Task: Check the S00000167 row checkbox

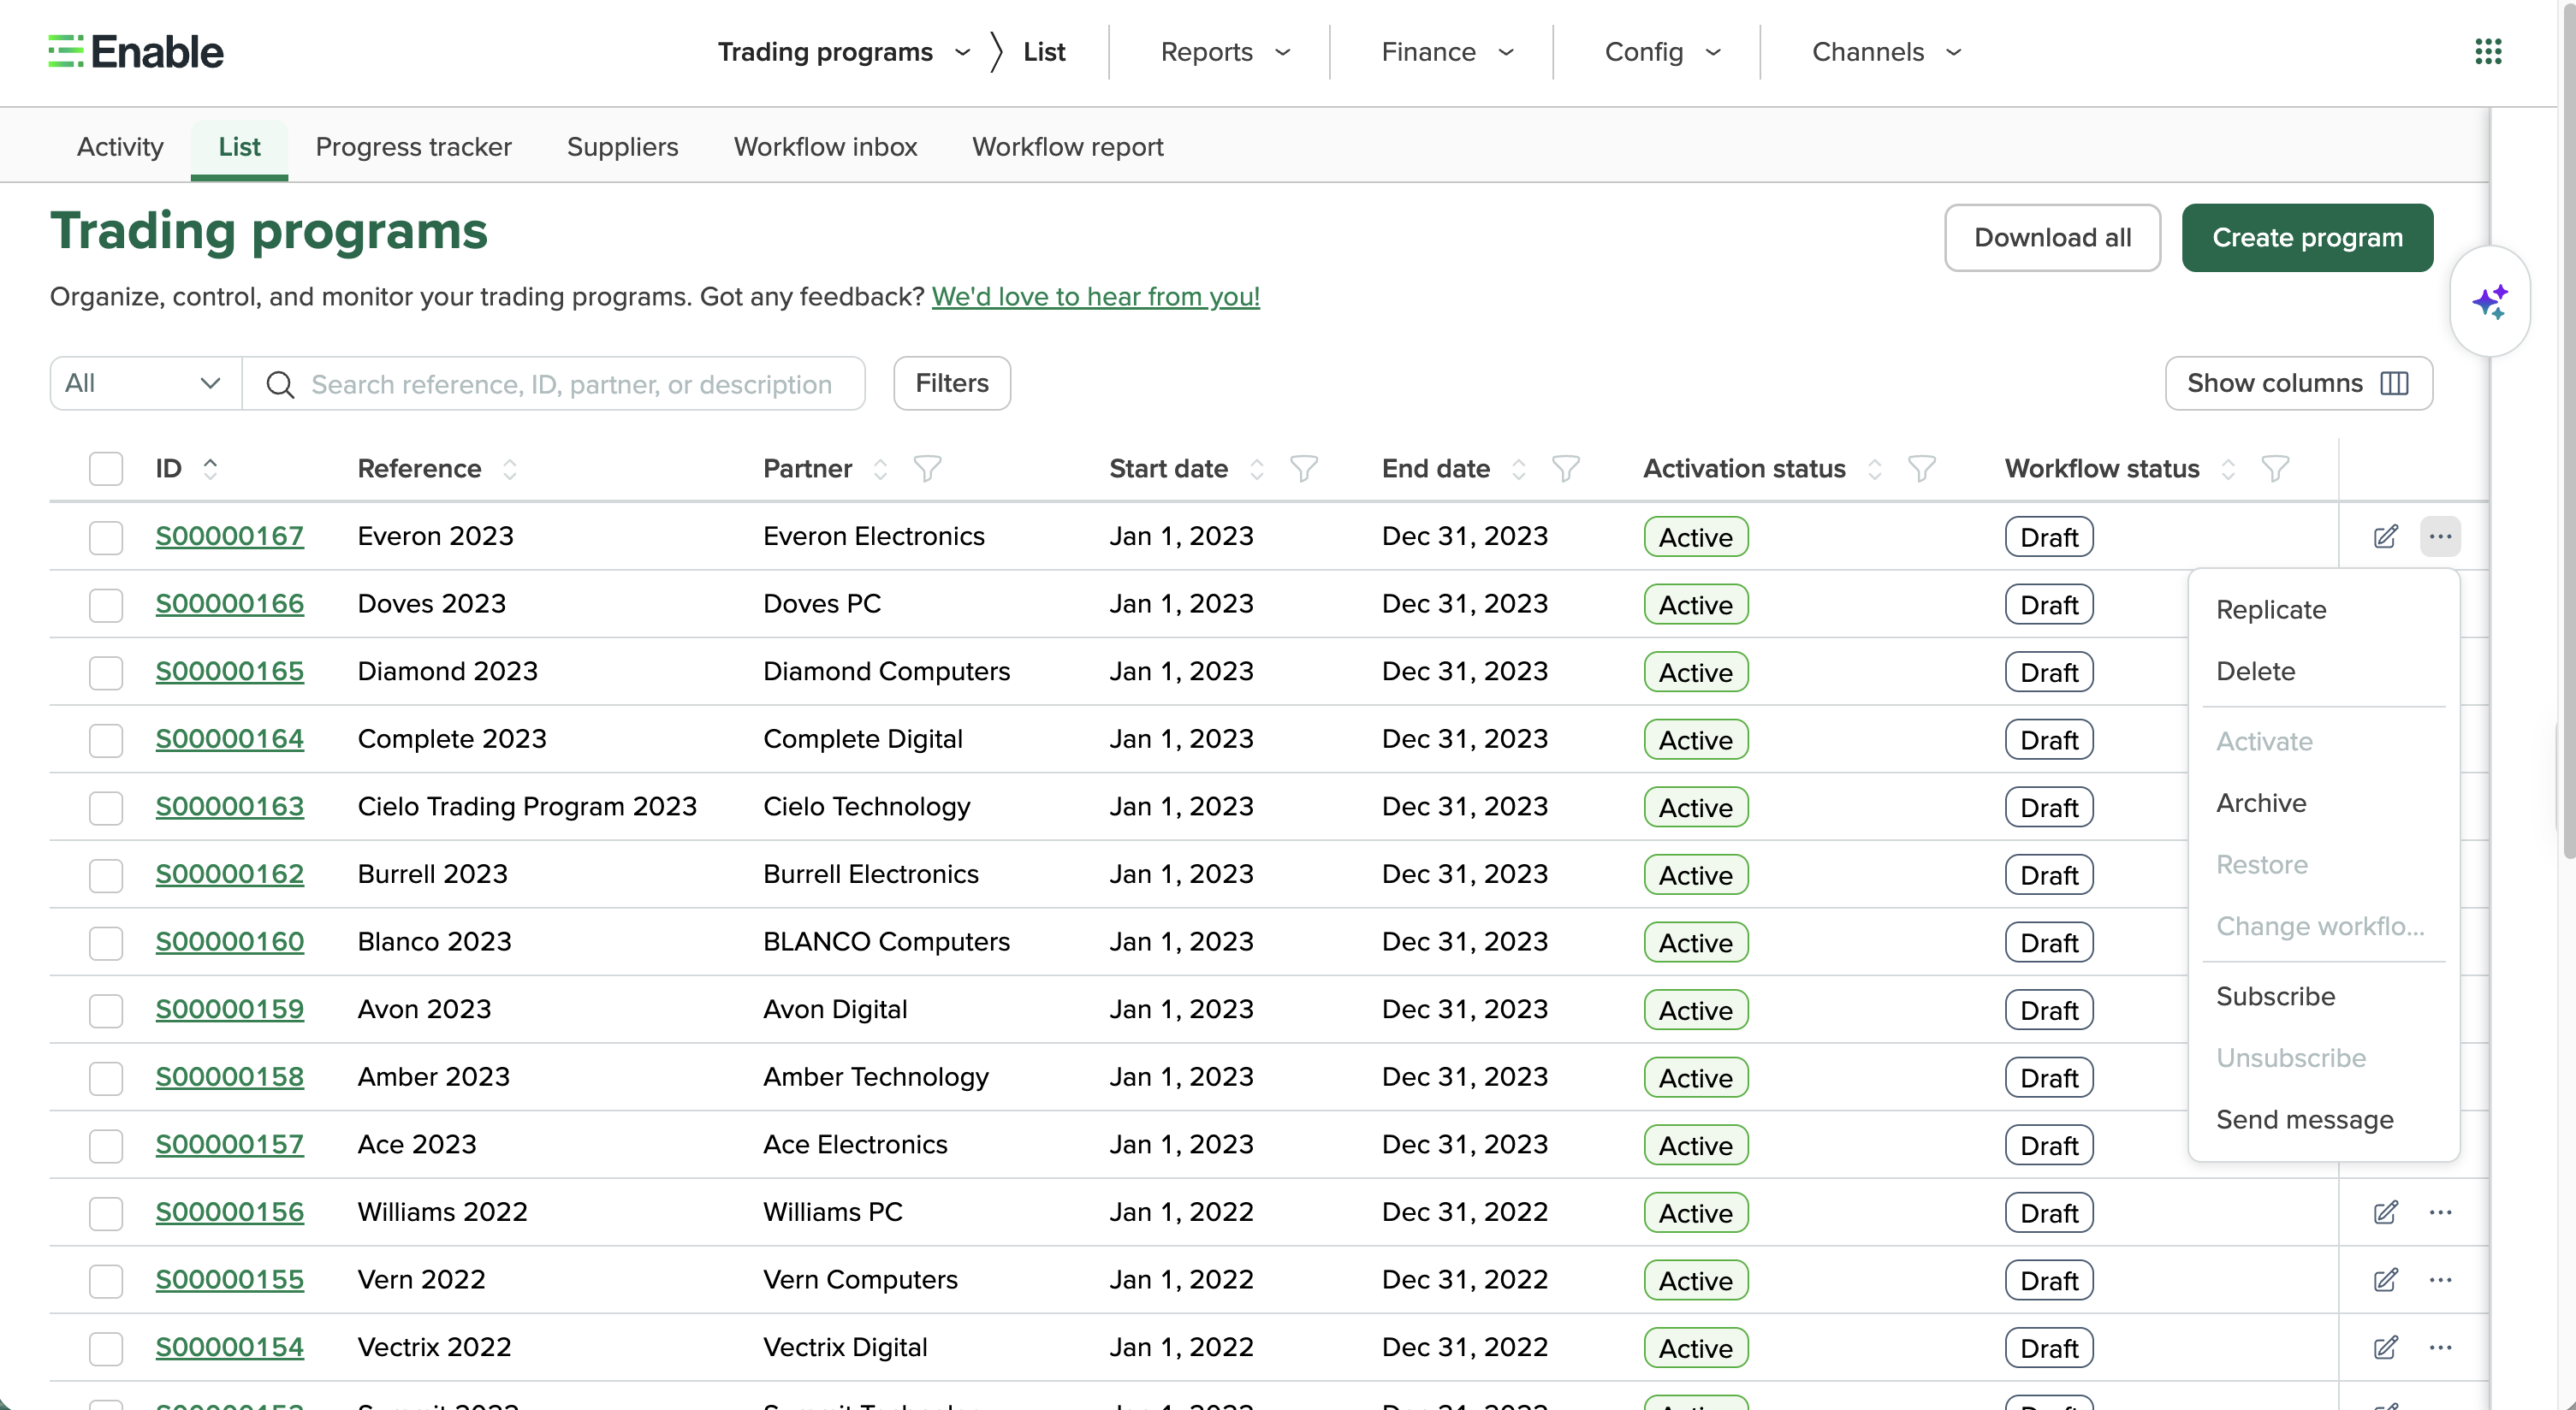Action: click(105, 537)
